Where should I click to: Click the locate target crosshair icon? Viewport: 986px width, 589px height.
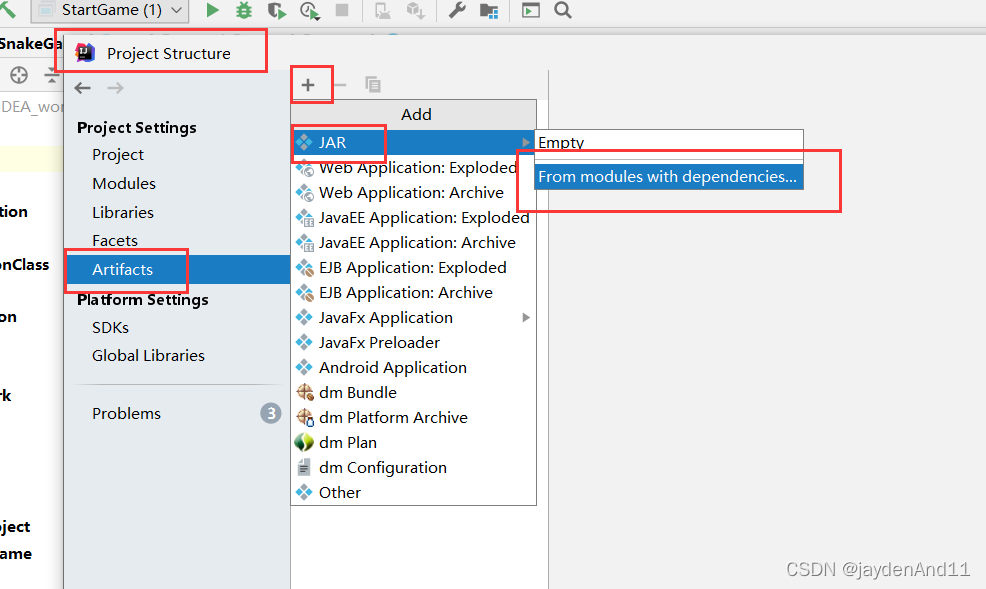pyautogui.click(x=19, y=75)
